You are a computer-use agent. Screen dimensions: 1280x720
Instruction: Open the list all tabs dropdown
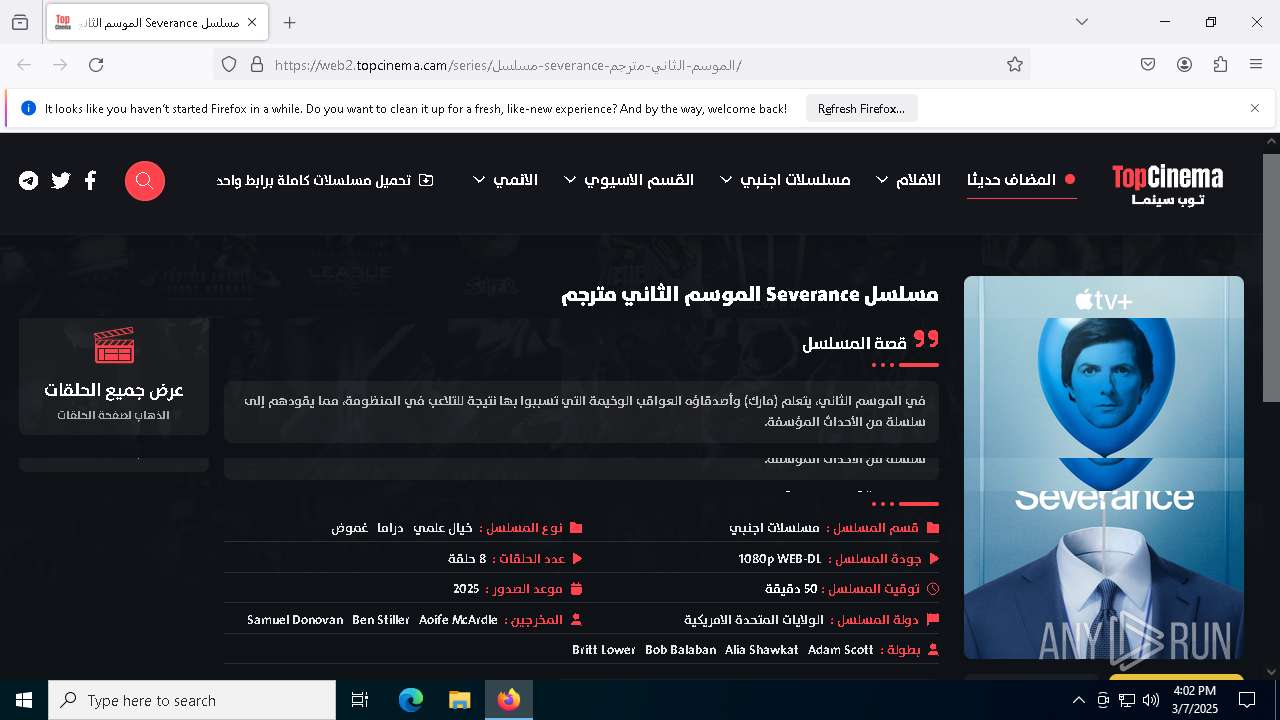coord(1082,22)
